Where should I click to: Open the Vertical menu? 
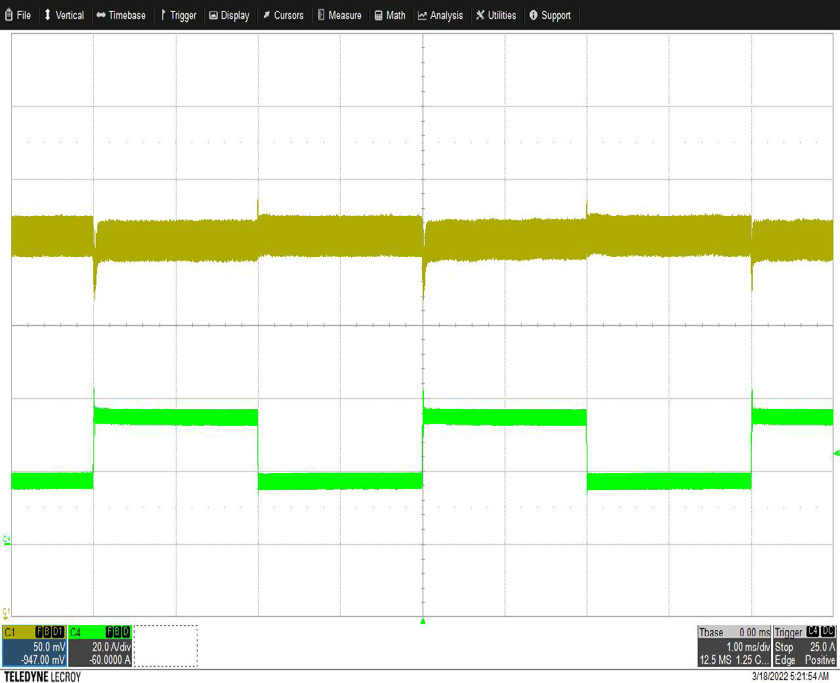(x=63, y=15)
